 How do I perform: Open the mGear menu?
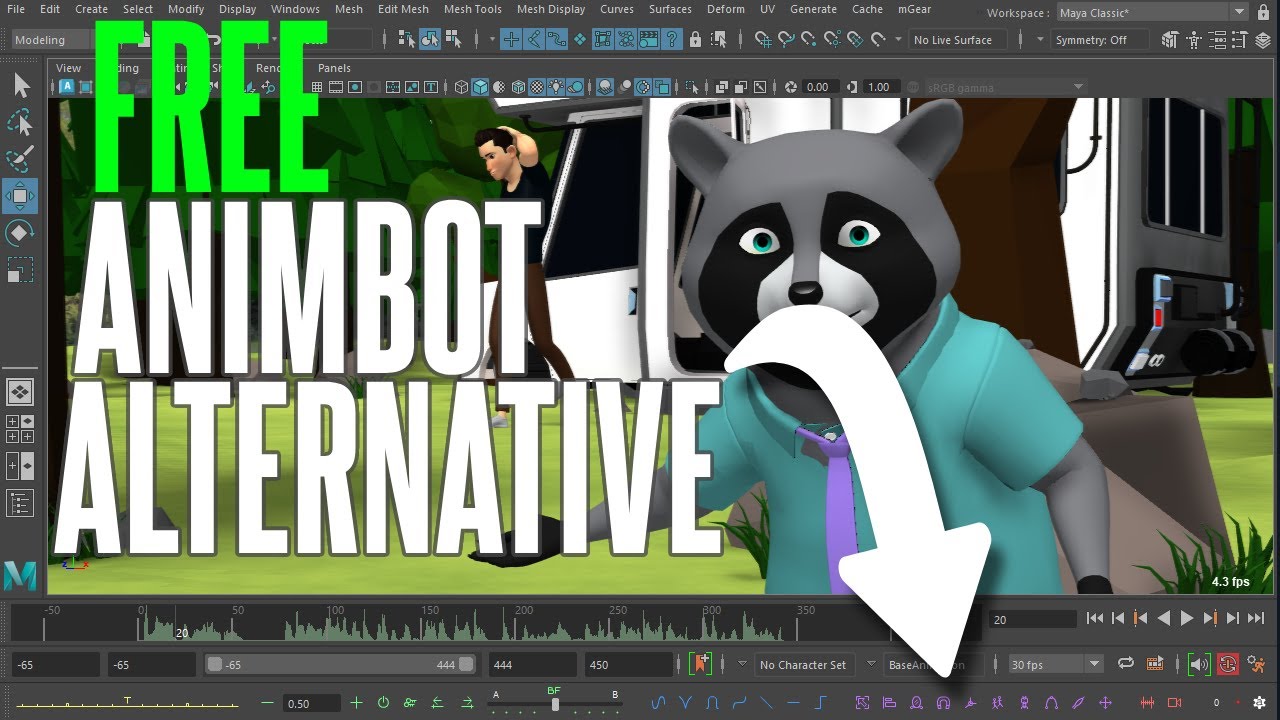click(914, 9)
